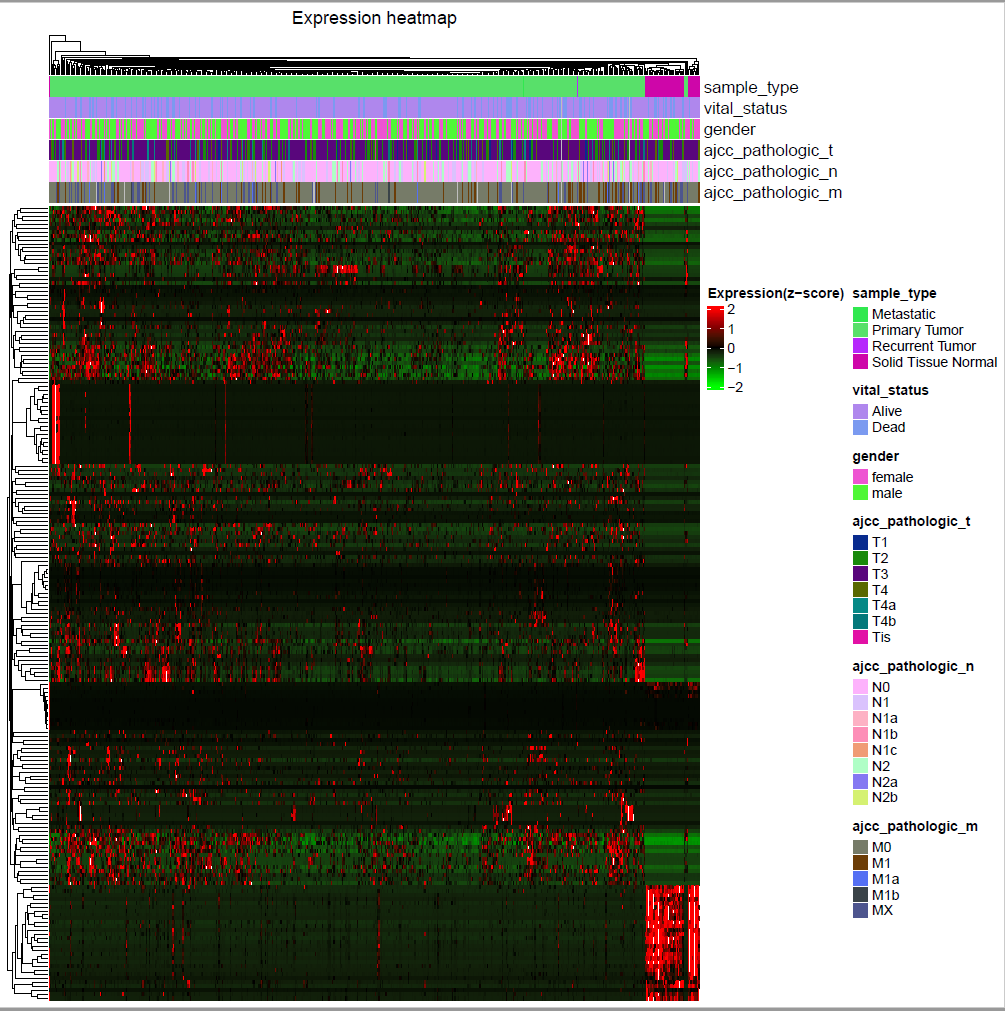Viewport: 1005px width, 1011px height.
Task: Click the ajcc_pathologic_t row label
Action: [768, 151]
